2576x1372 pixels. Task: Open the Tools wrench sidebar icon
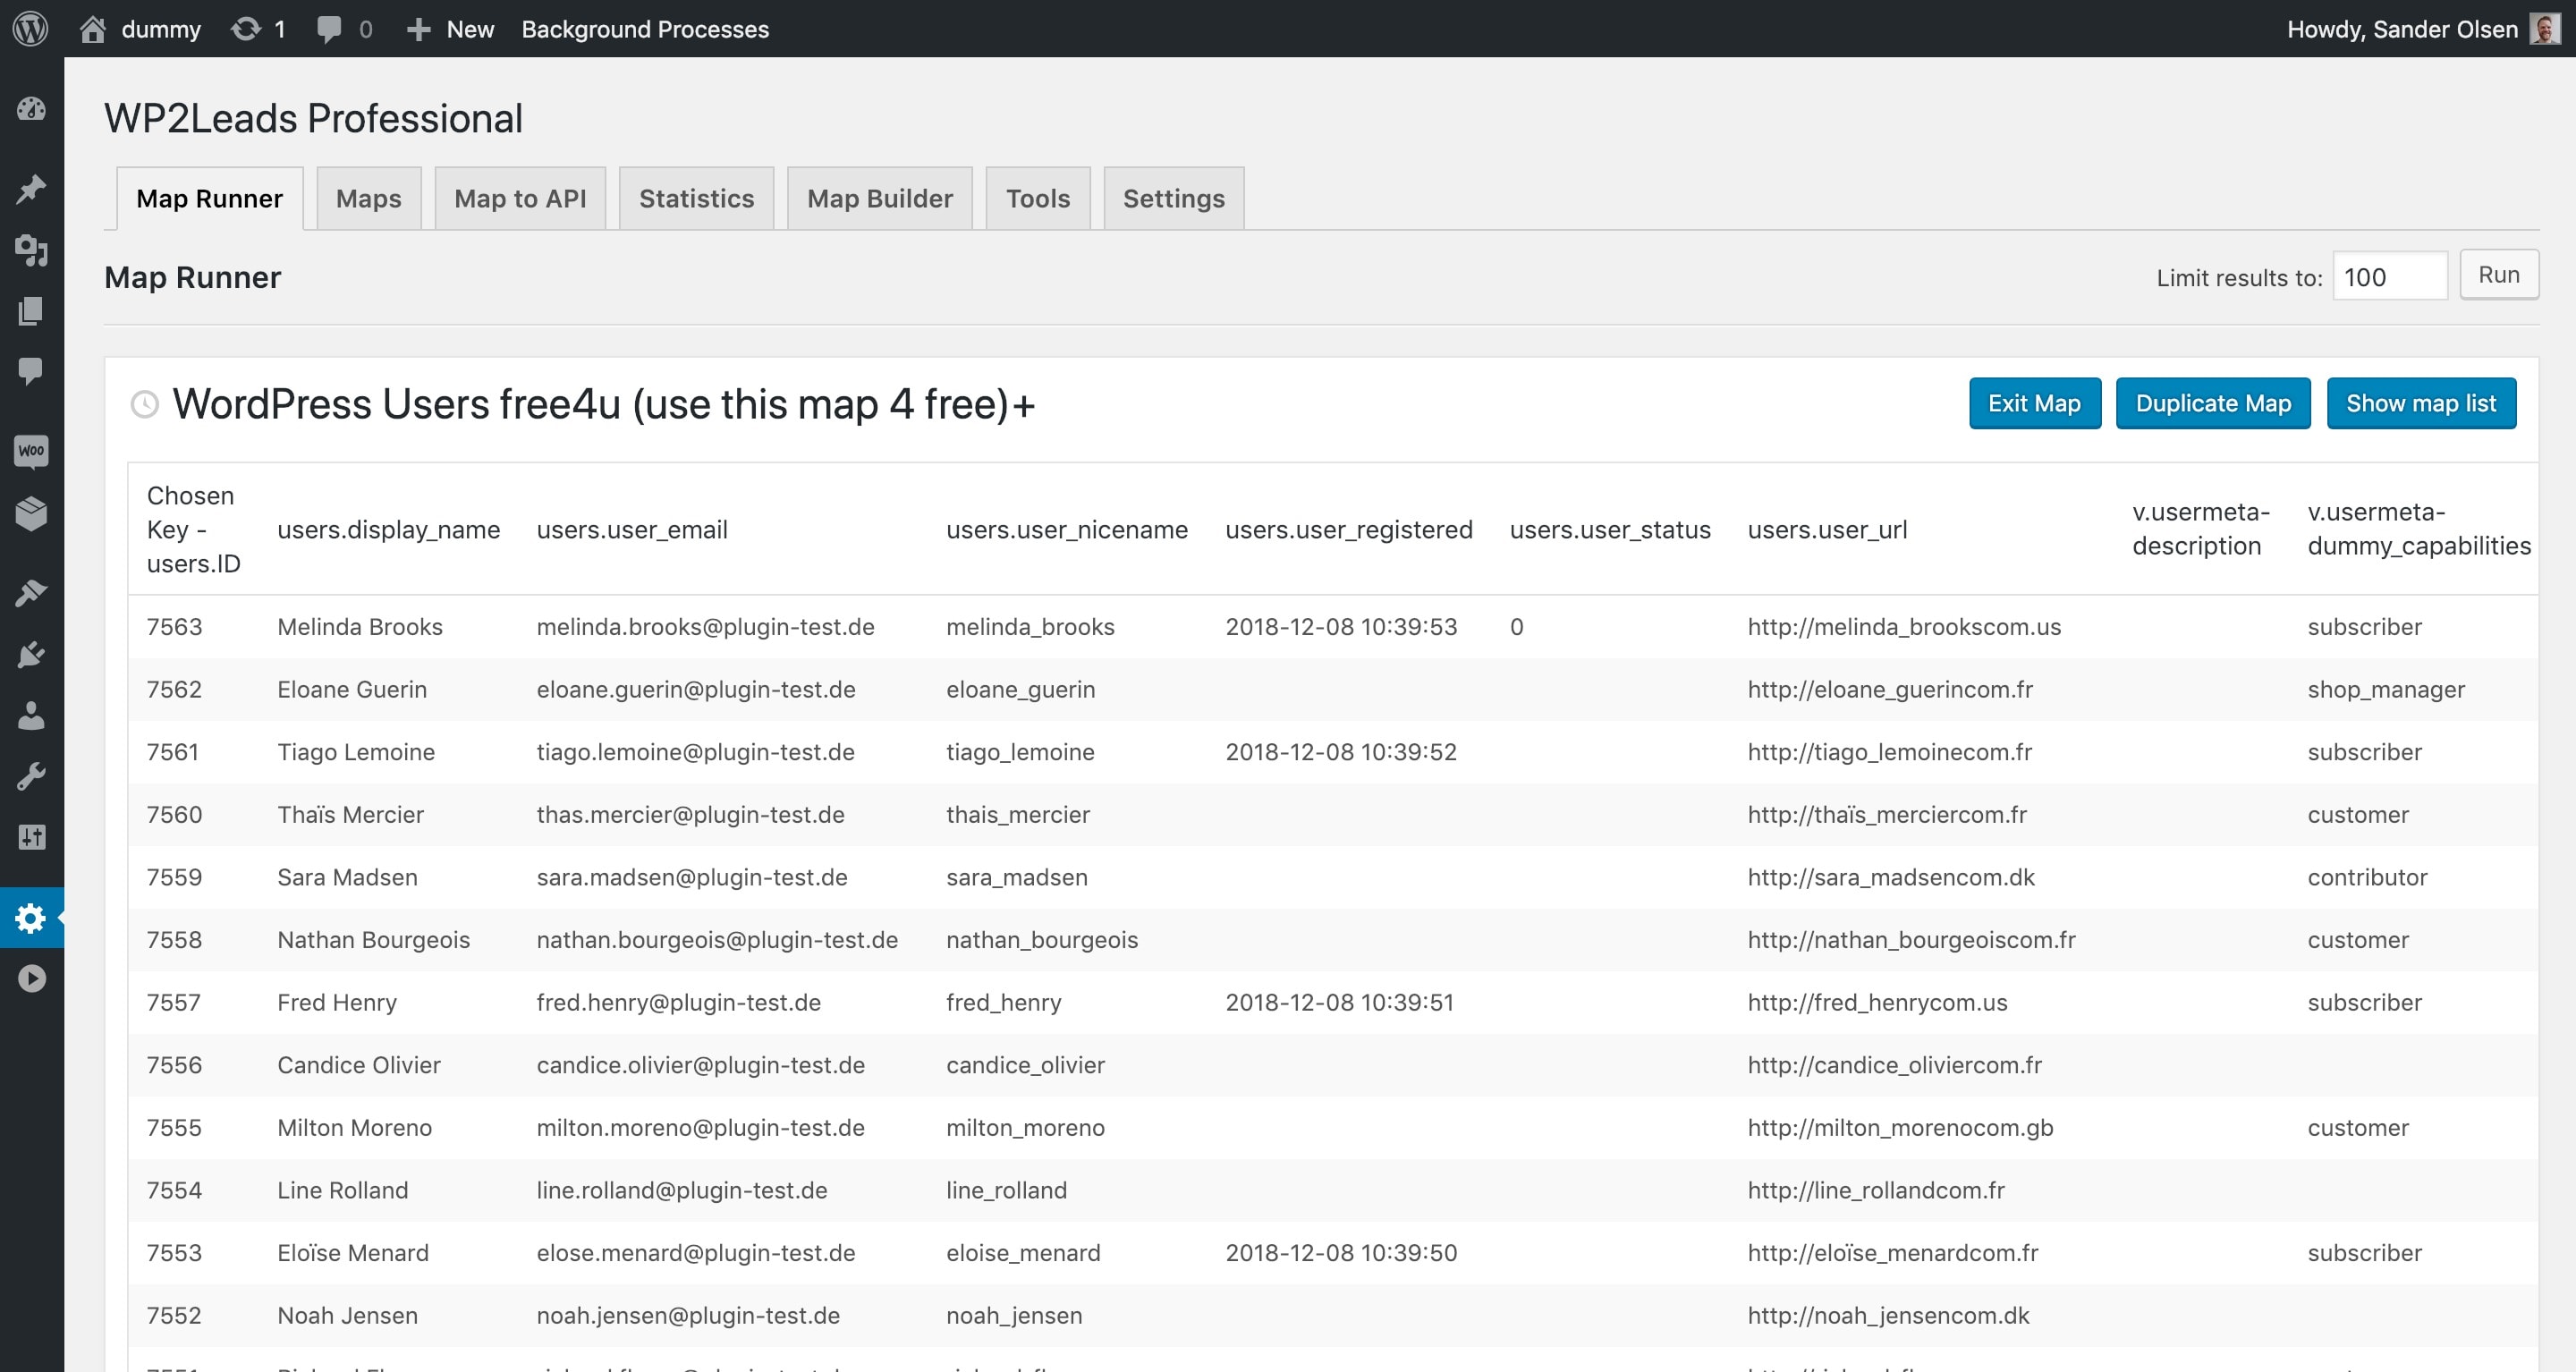(x=31, y=777)
